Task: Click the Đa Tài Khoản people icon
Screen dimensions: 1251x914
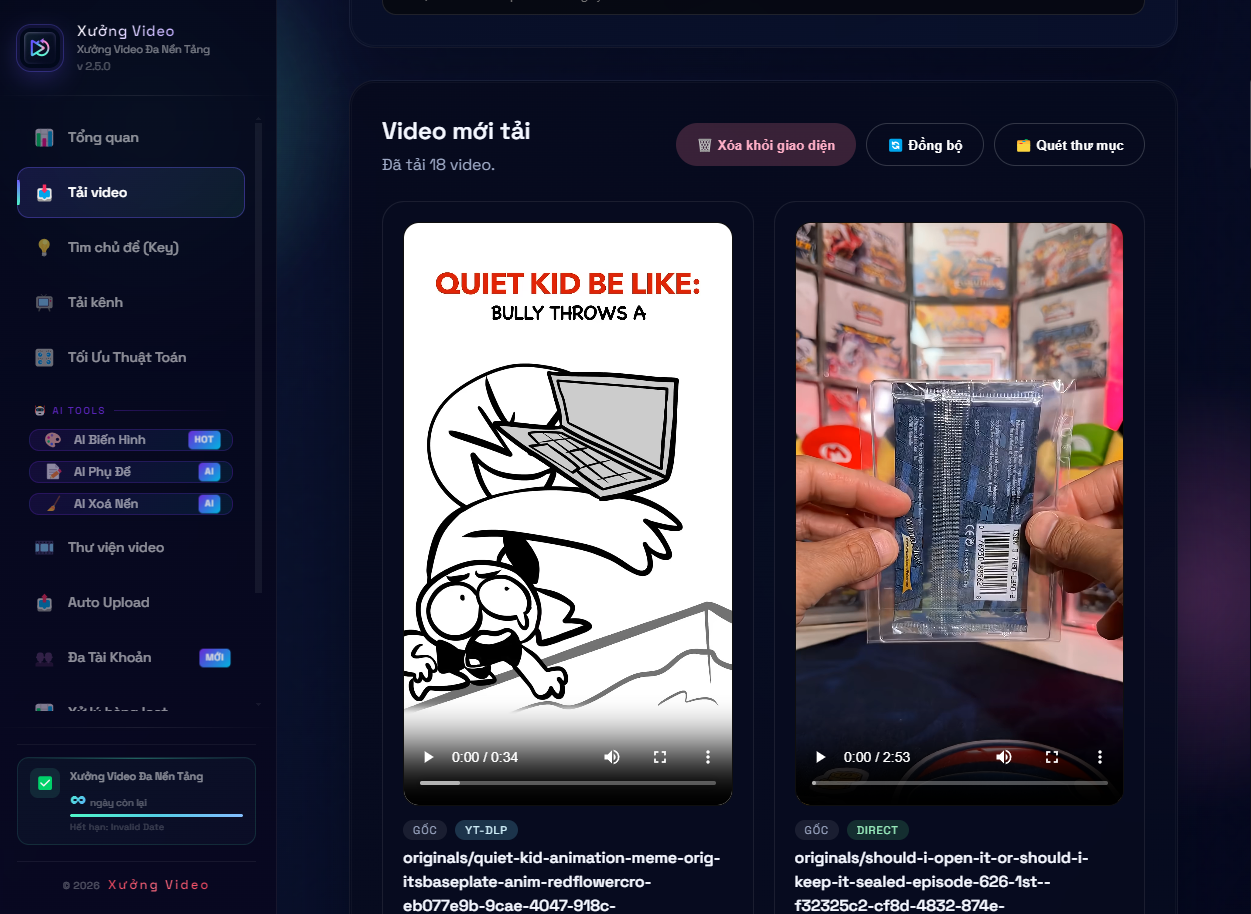Action: click(x=44, y=658)
